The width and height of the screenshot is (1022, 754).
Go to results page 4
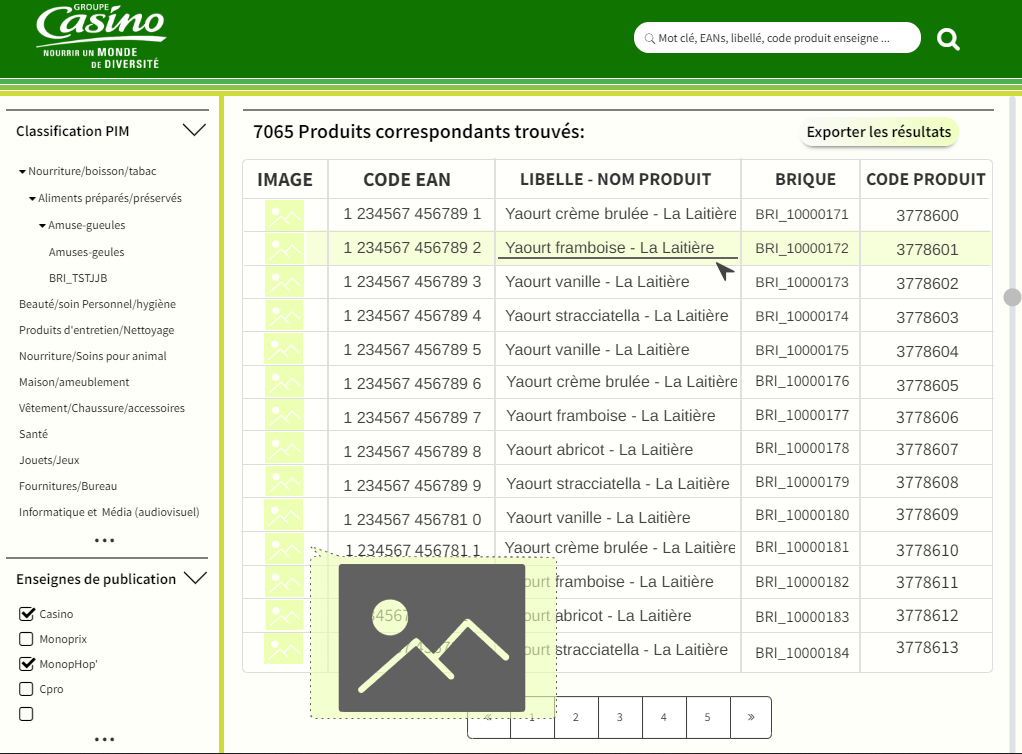[x=664, y=717]
